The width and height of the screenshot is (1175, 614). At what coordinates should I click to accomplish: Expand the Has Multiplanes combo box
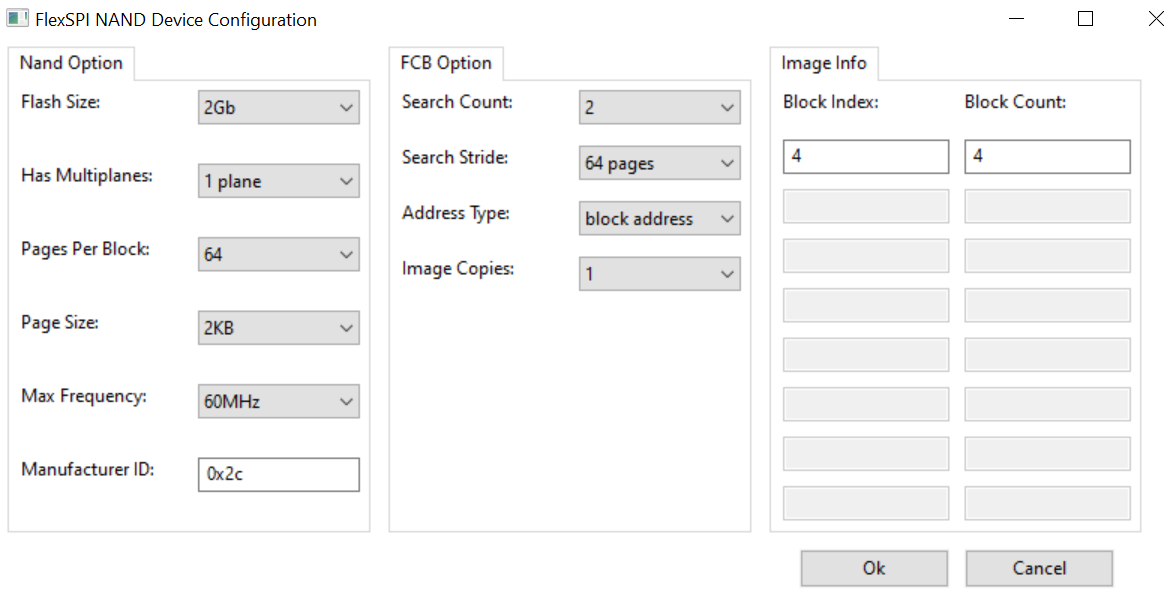pos(278,181)
